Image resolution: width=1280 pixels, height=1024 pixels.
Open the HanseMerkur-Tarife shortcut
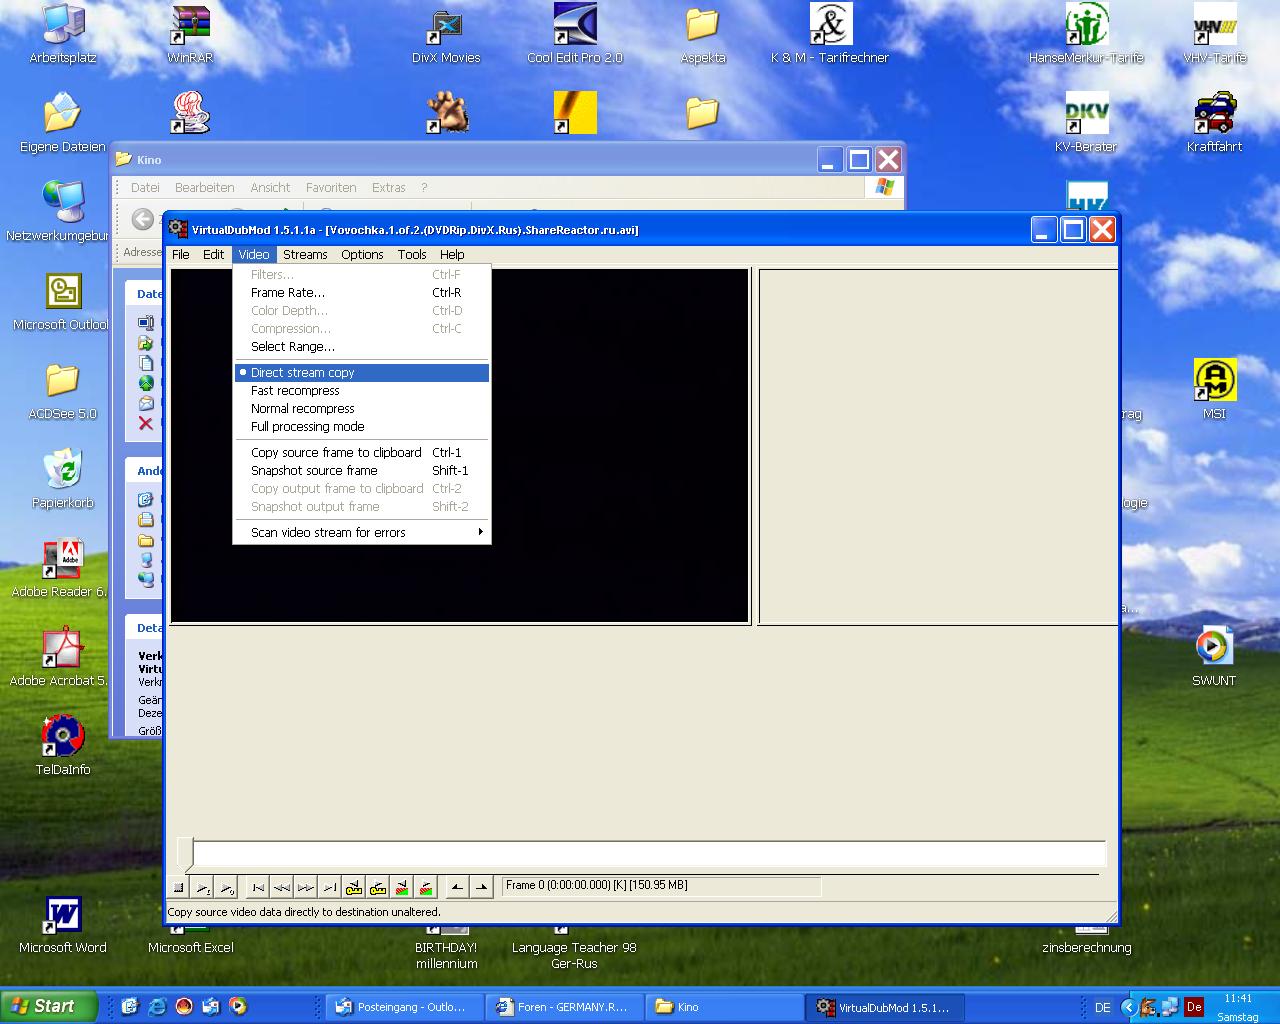pyautogui.click(x=1086, y=35)
